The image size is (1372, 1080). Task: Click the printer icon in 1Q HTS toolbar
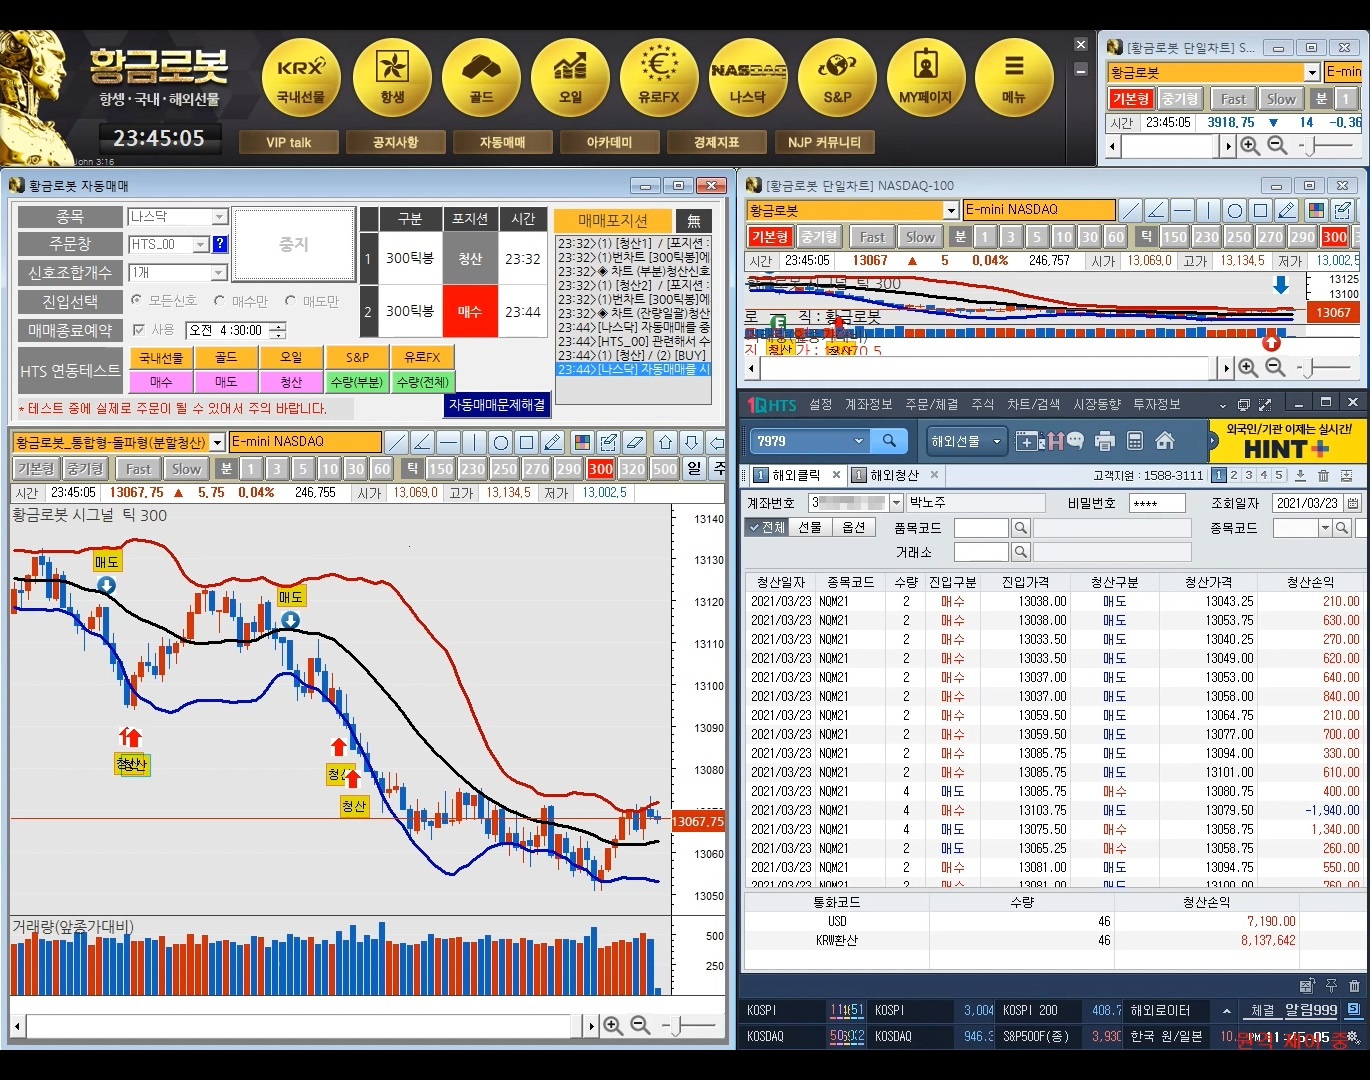point(1105,441)
